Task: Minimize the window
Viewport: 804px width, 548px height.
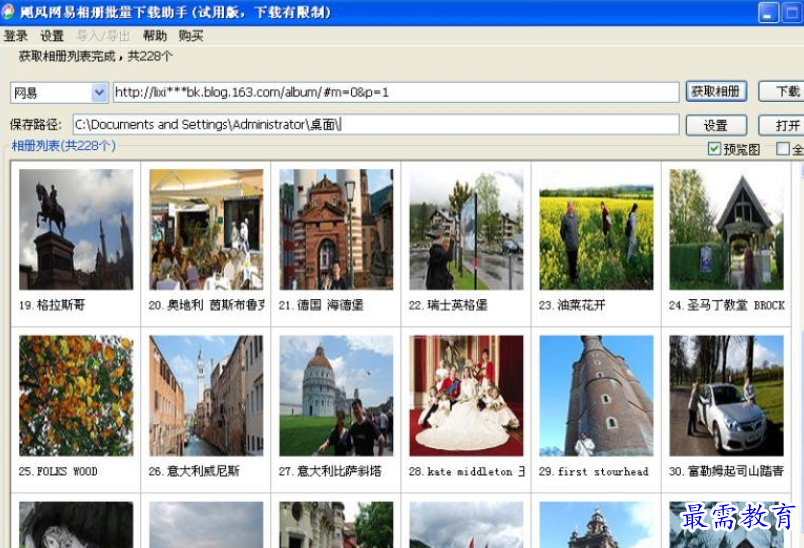Action: click(768, 13)
